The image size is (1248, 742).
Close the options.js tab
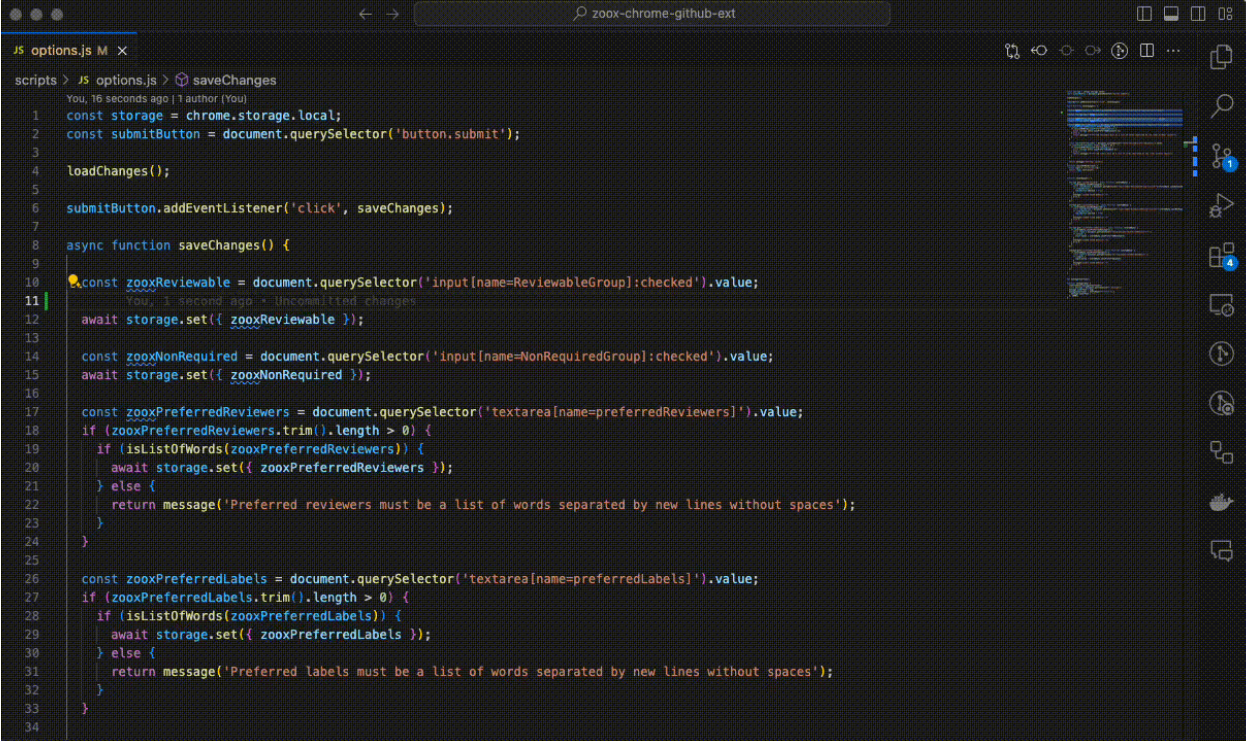(x=123, y=50)
